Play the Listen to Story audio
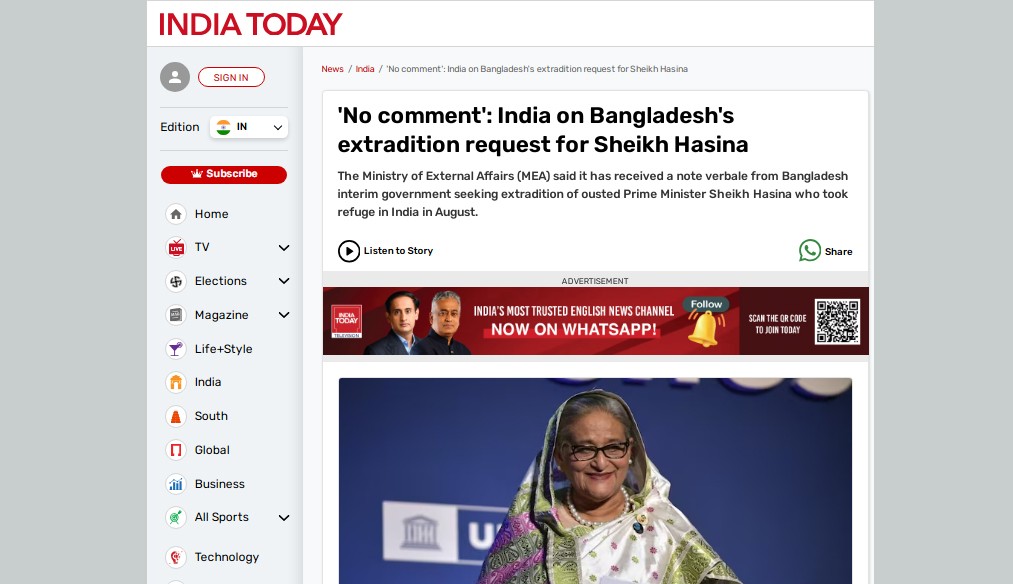The height and width of the screenshot is (584, 1013). point(349,251)
